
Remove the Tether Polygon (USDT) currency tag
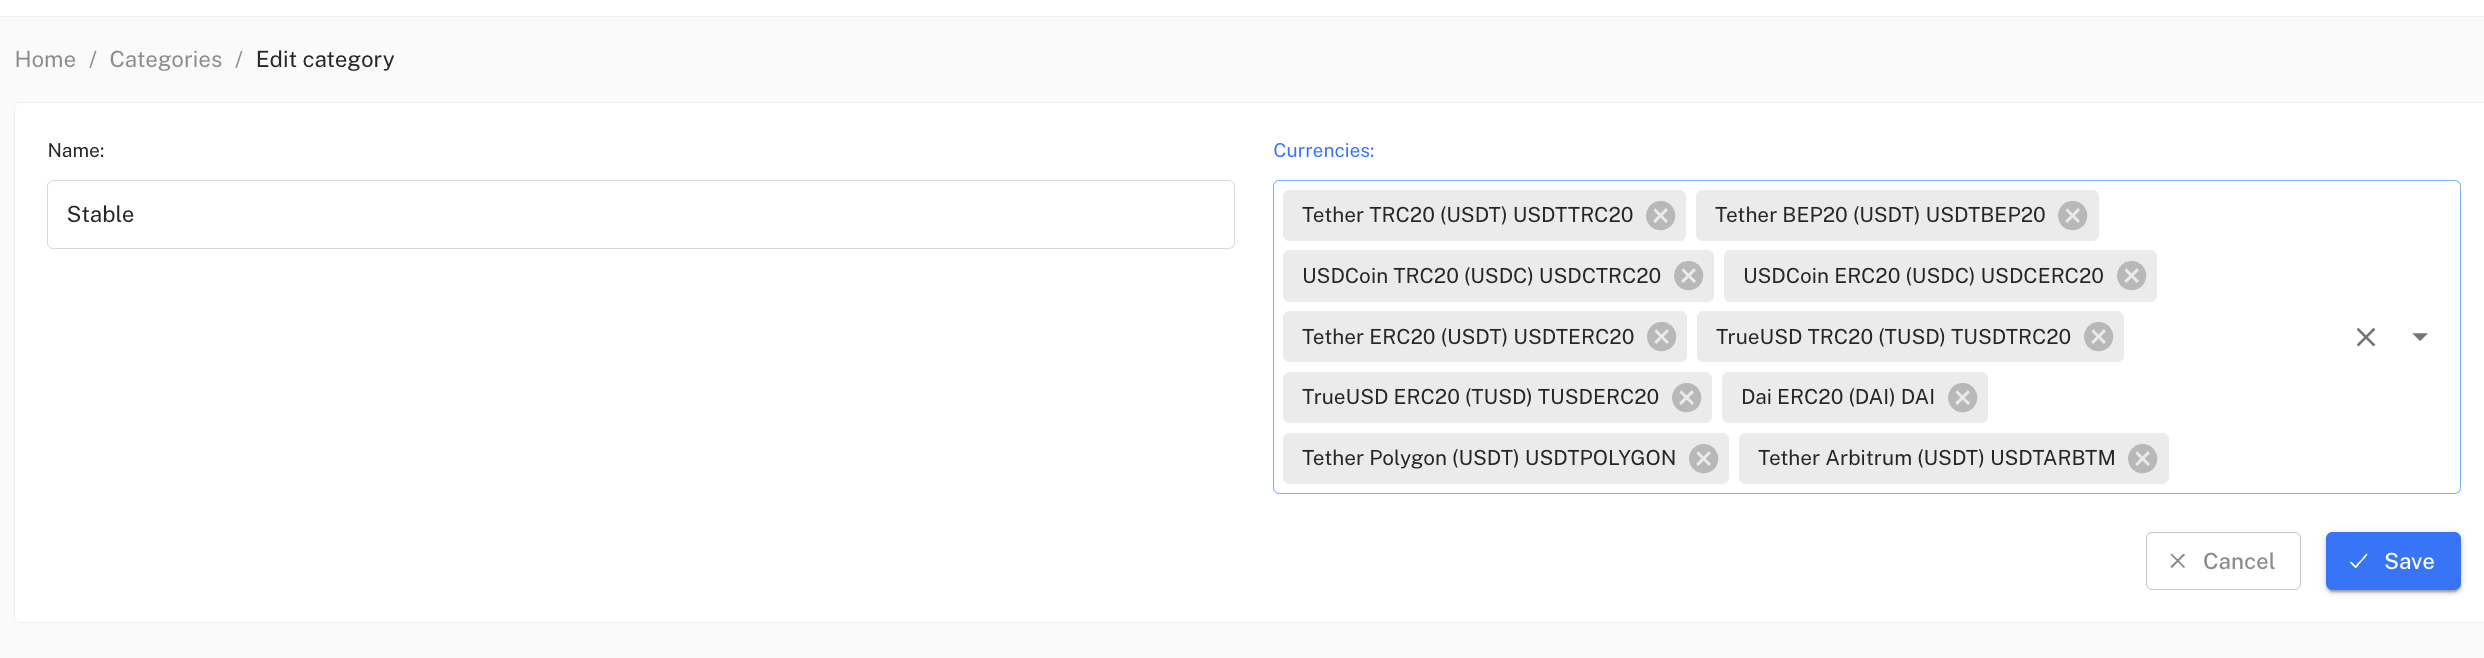click(1704, 459)
